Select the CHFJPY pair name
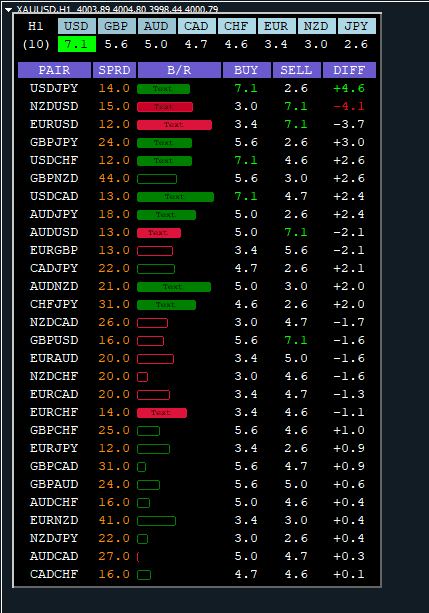Screen dimensions: 429x613 [54, 304]
